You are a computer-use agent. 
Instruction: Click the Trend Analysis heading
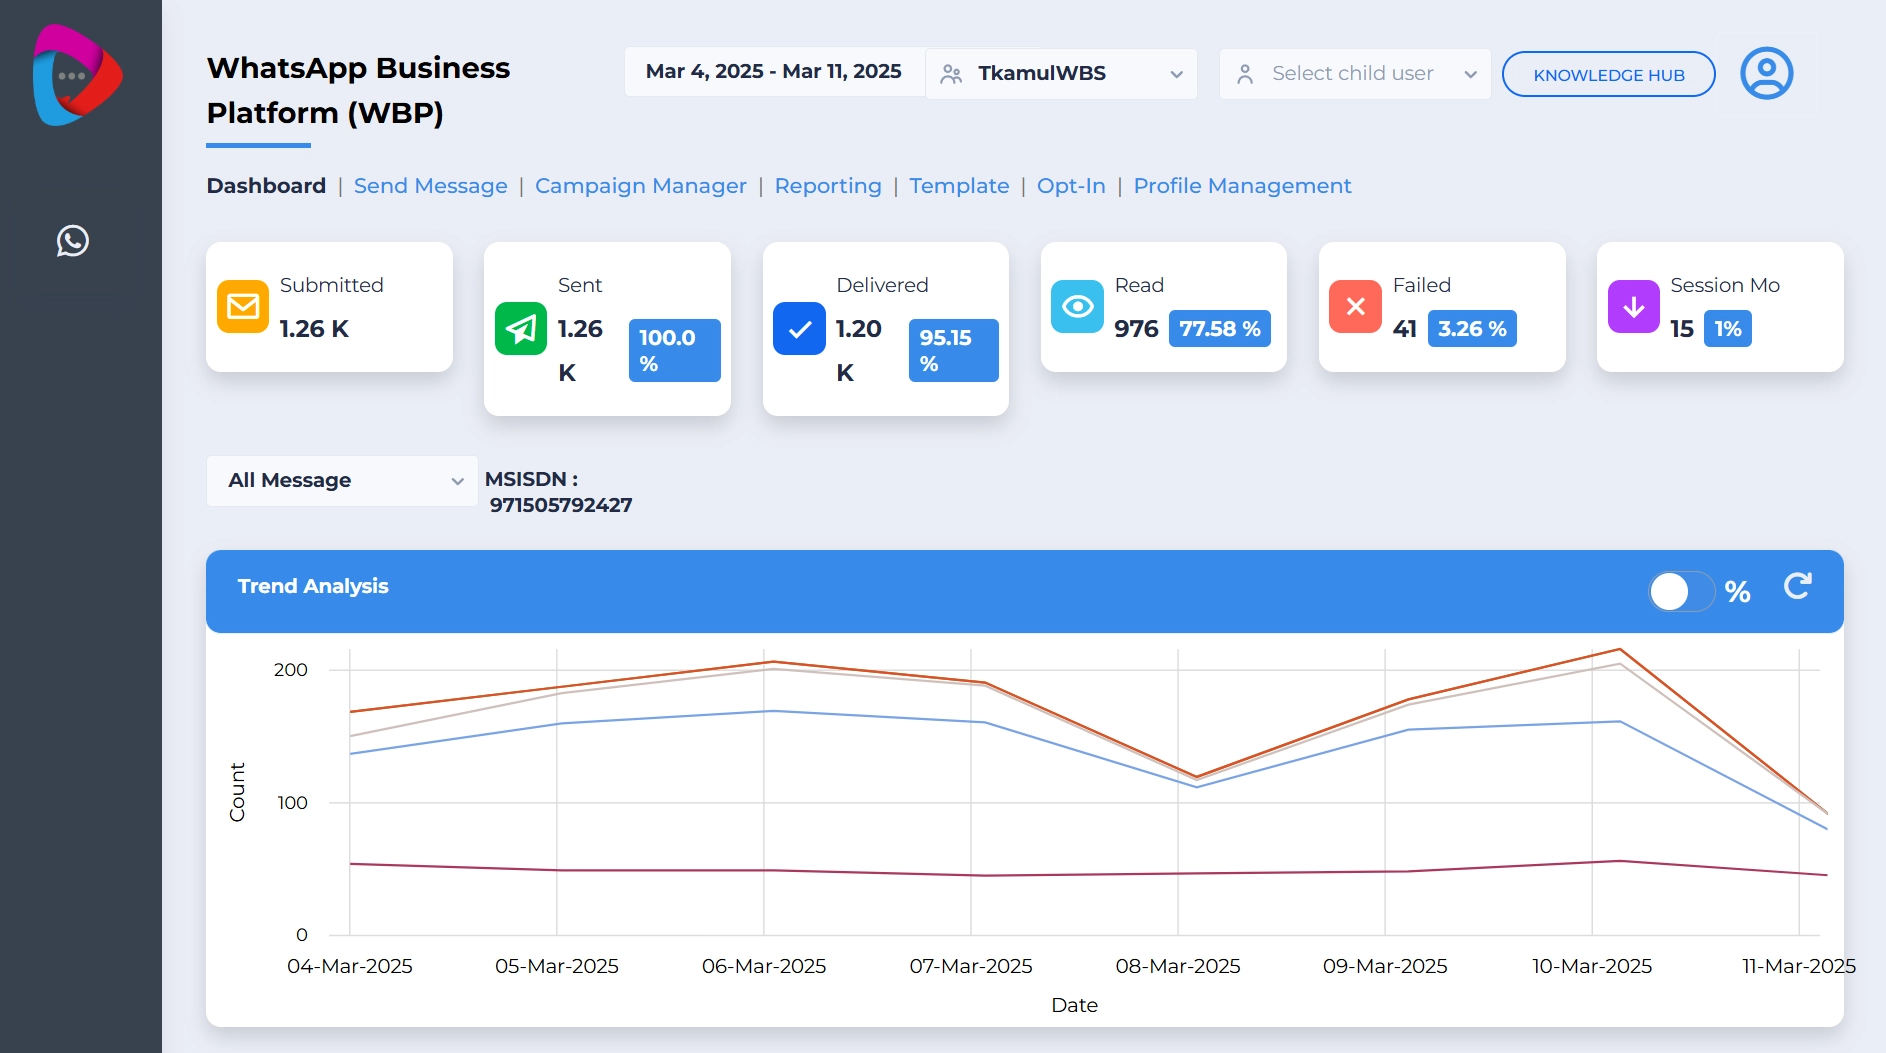point(313,586)
